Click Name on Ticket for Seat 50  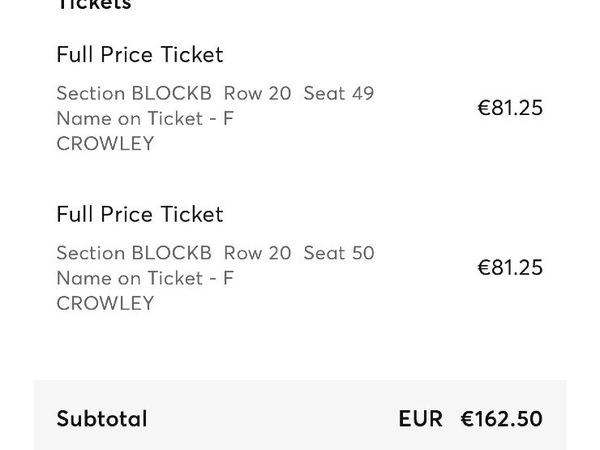(132, 279)
